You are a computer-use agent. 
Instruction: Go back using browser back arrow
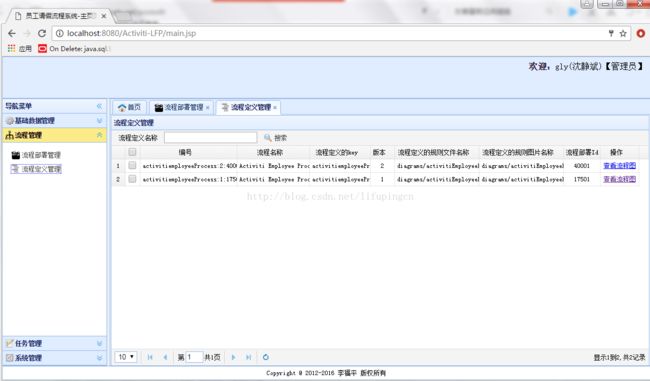[12, 33]
